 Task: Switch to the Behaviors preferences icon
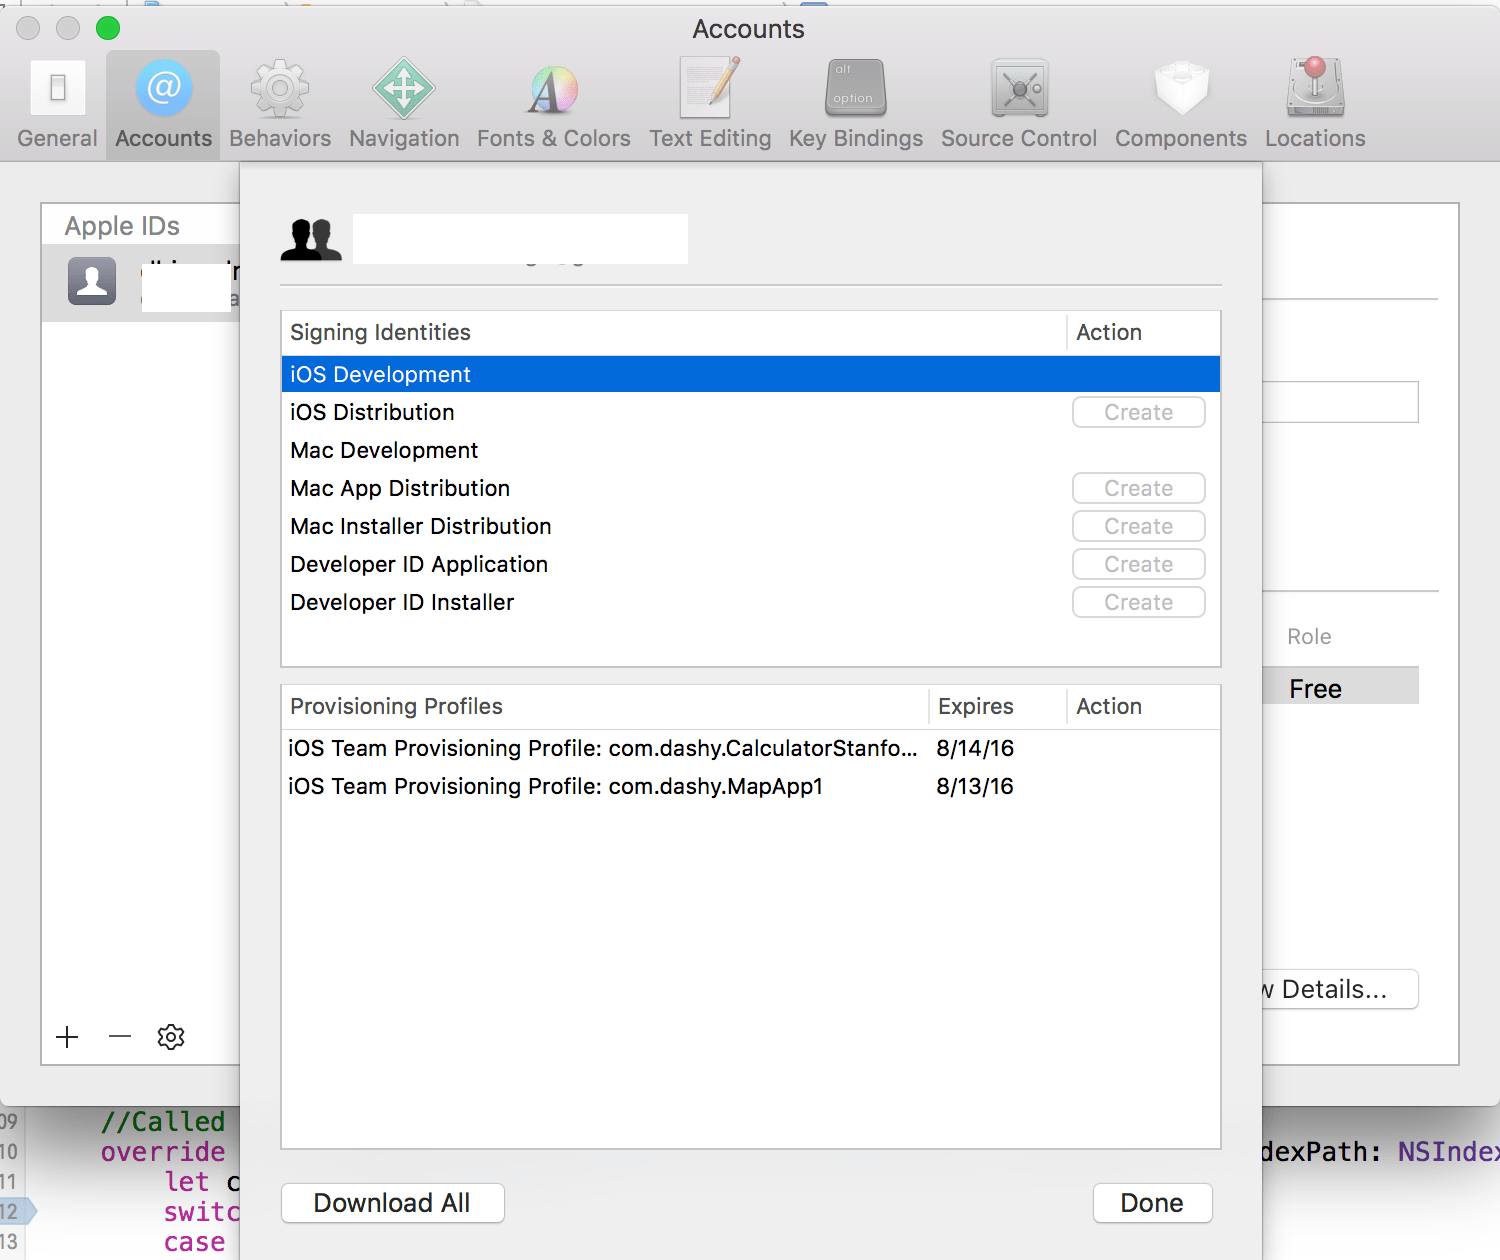pos(279,100)
